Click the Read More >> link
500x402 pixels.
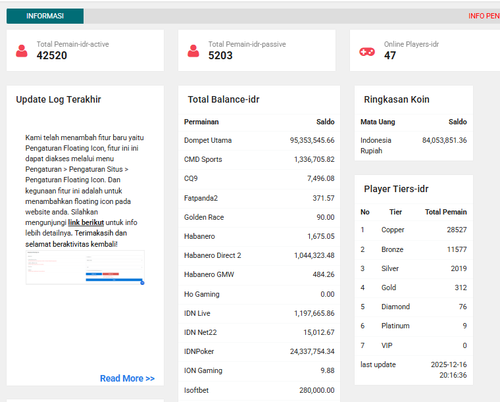tap(127, 378)
